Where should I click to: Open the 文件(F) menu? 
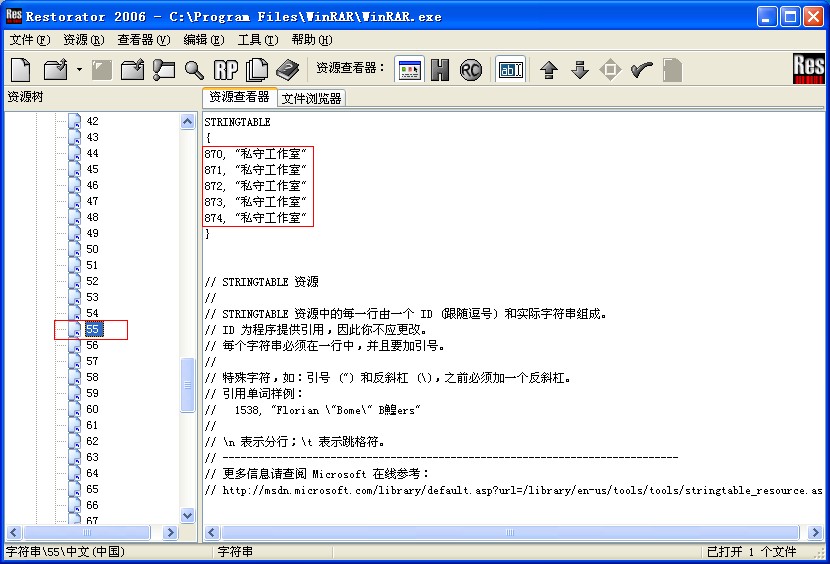click(x=29, y=40)
